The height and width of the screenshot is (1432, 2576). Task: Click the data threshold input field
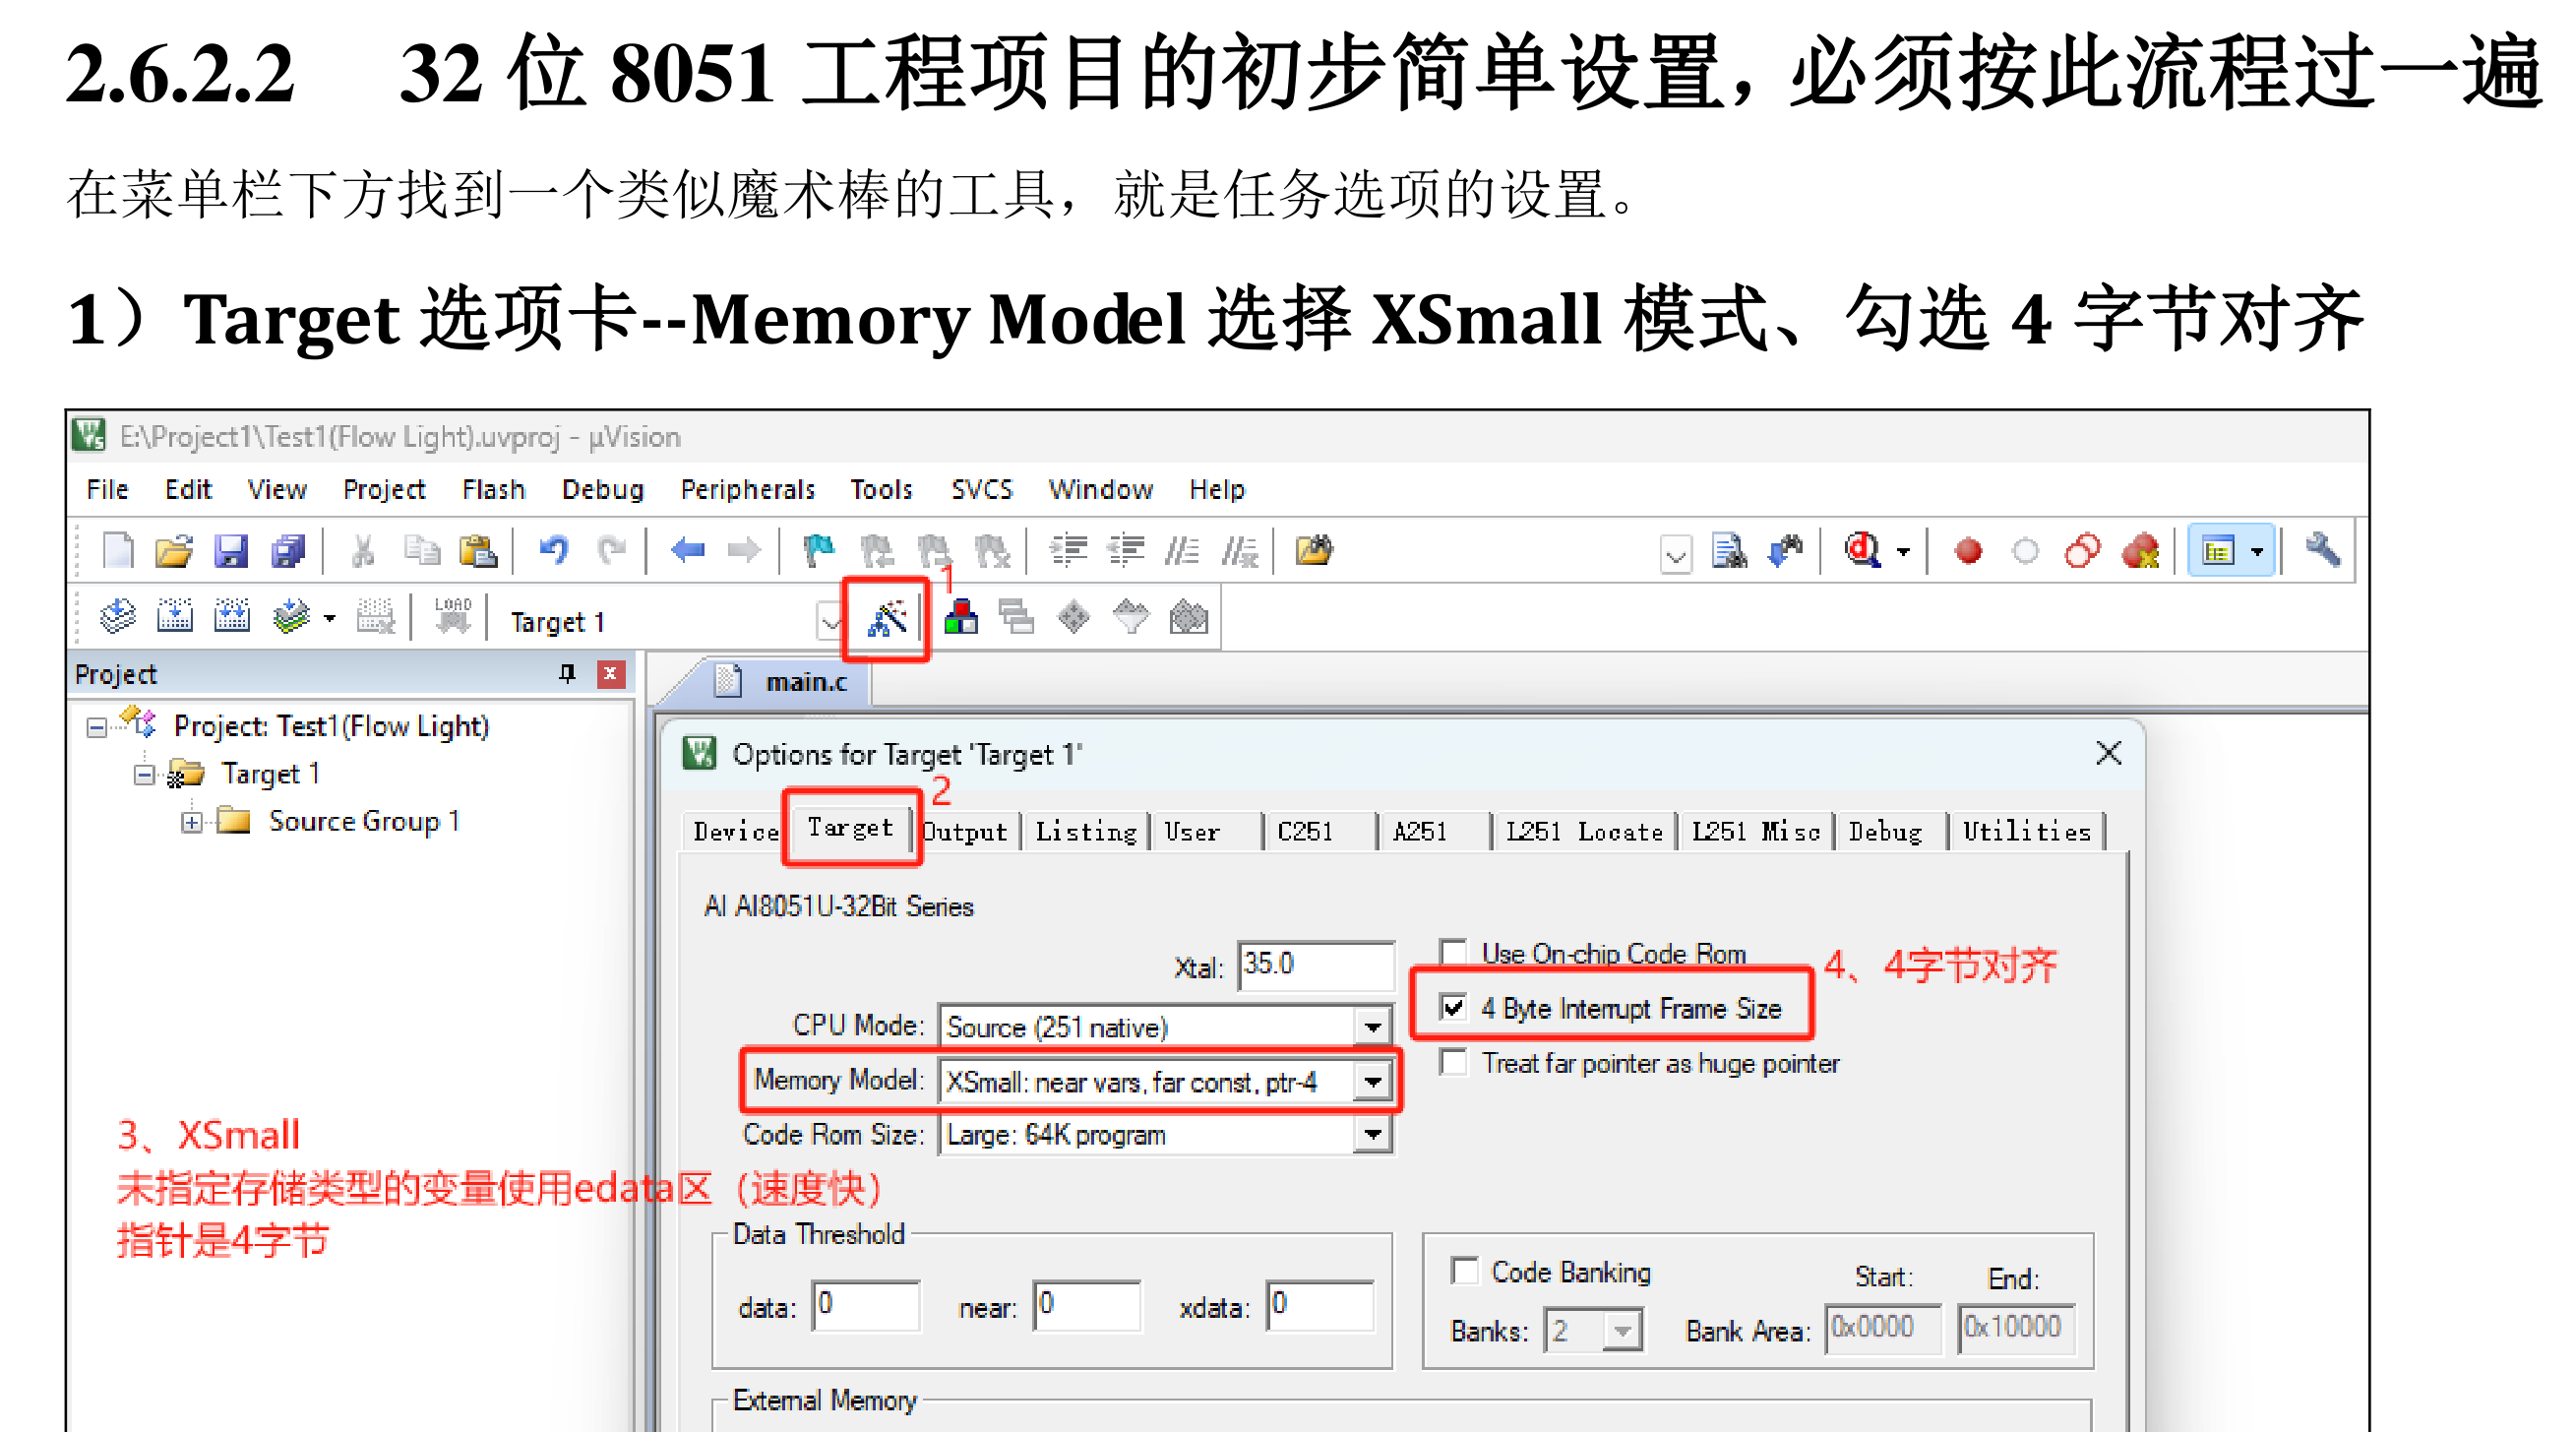(866, 1305)
